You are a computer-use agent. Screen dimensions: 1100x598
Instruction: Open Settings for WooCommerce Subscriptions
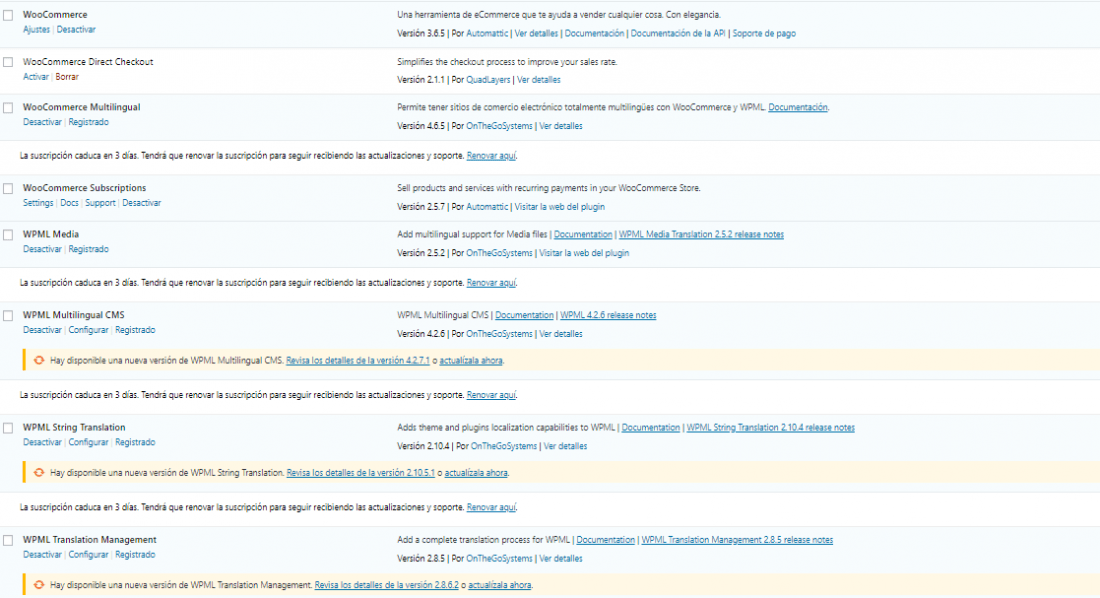point(38,203)
